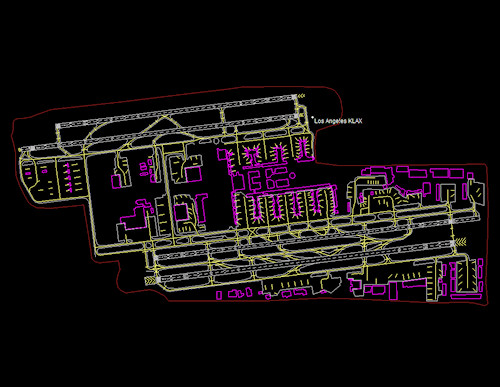This screenshot has width=500, height=387.
Task: Click the tall magenta rectangle along the bottom edge
Action: point(393,291)
